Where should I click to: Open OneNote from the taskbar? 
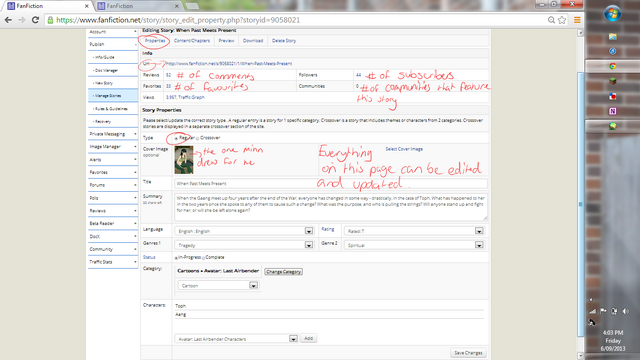pyautogui.click(x=613, y=111)
